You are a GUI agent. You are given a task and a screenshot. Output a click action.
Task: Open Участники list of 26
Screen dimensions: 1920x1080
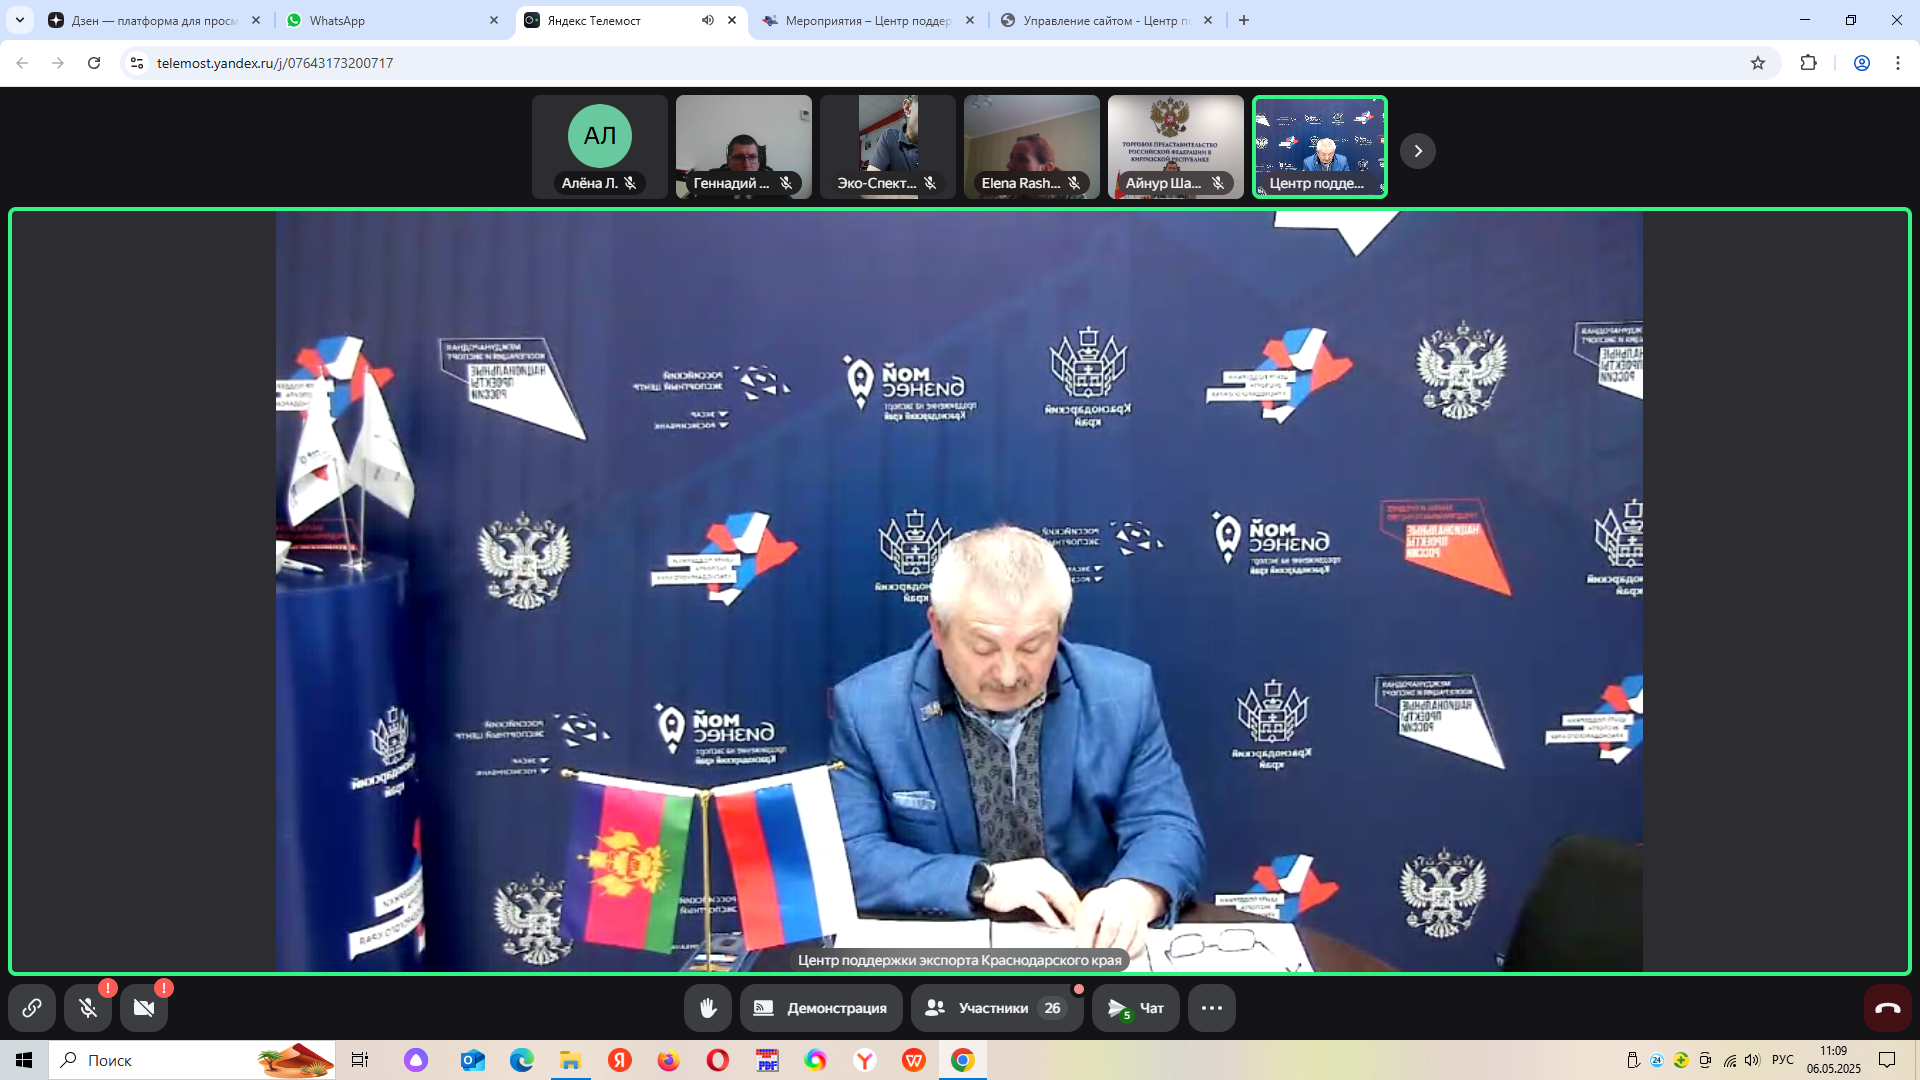(996, 1008)
